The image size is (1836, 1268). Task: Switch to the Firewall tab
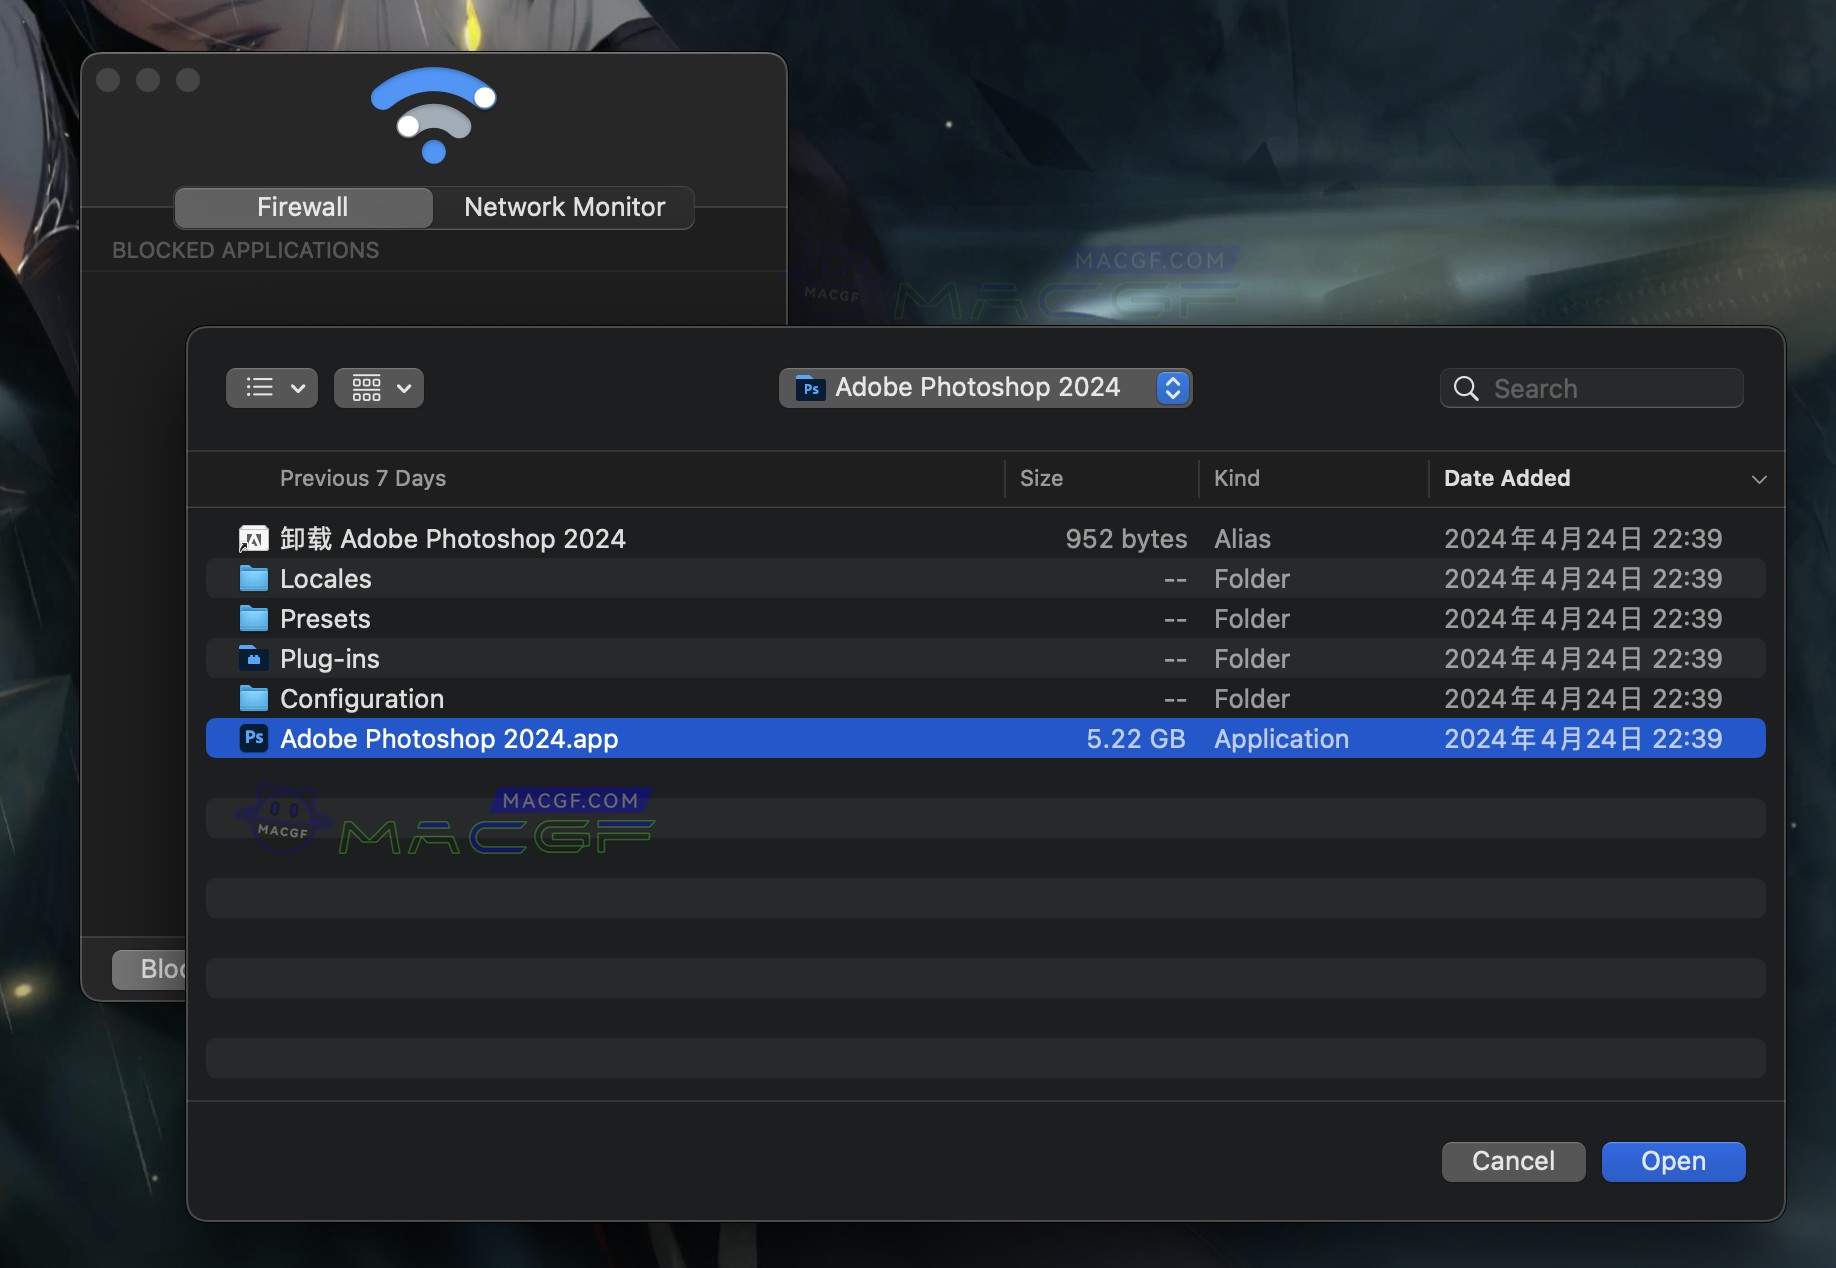click(303, 207)
